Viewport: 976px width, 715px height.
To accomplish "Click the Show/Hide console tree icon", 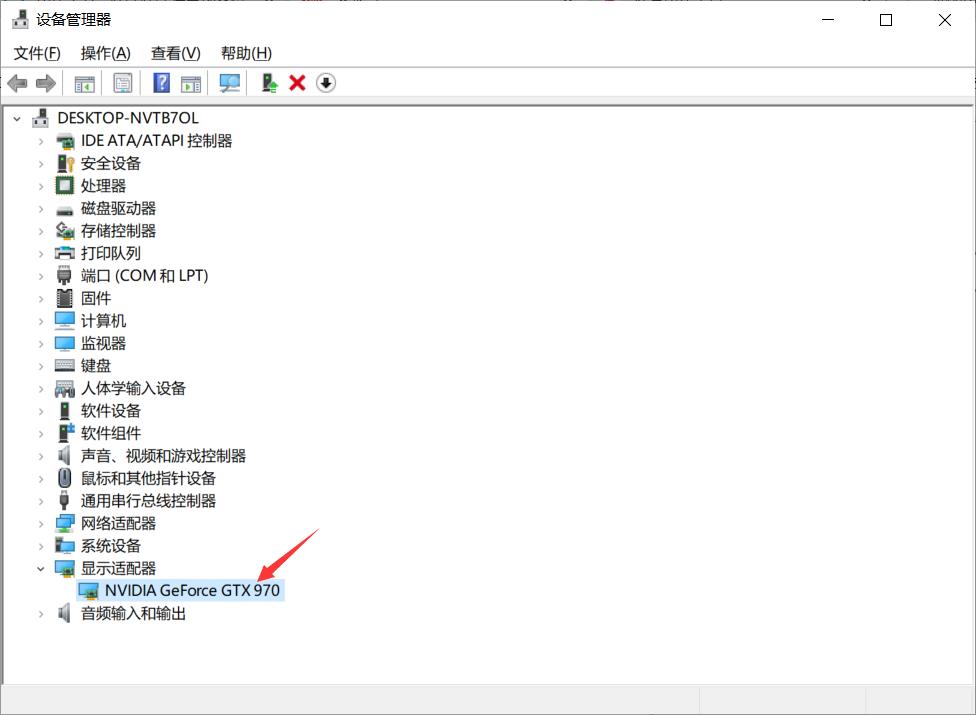I will tap(85, 83).
